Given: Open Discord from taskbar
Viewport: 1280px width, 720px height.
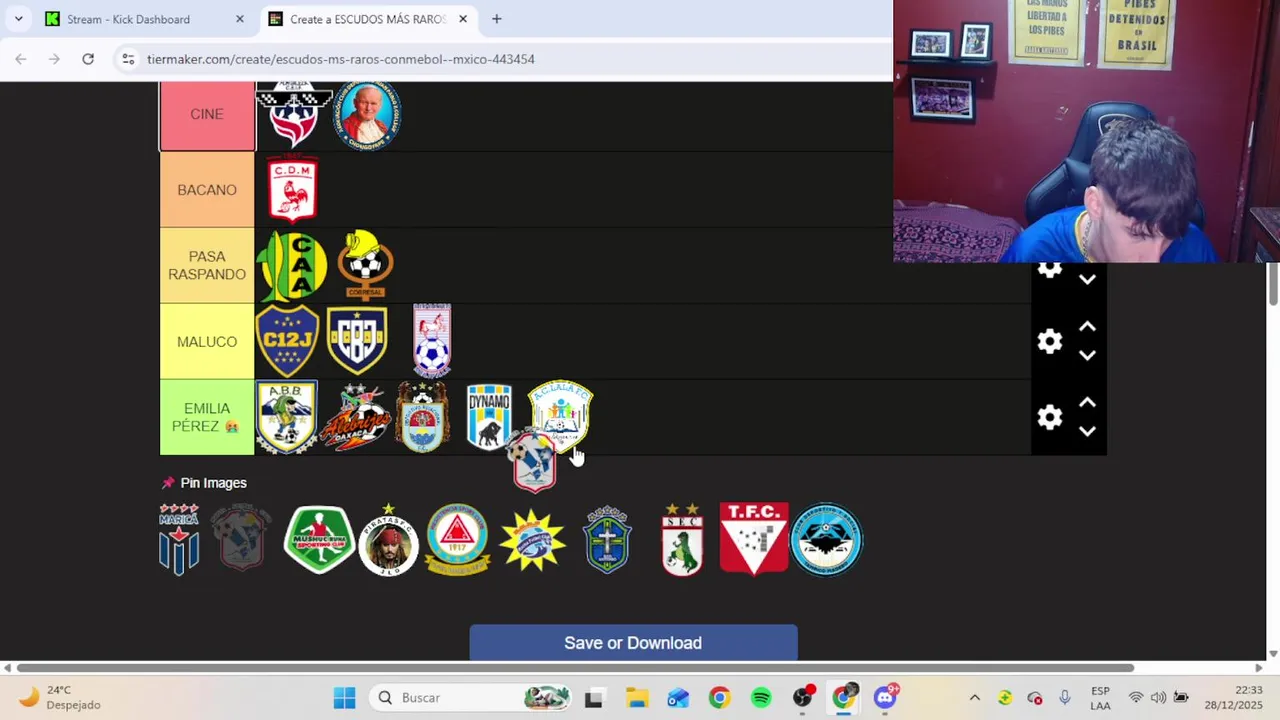Looking at the screenshot, I should [x=886, y=698].
